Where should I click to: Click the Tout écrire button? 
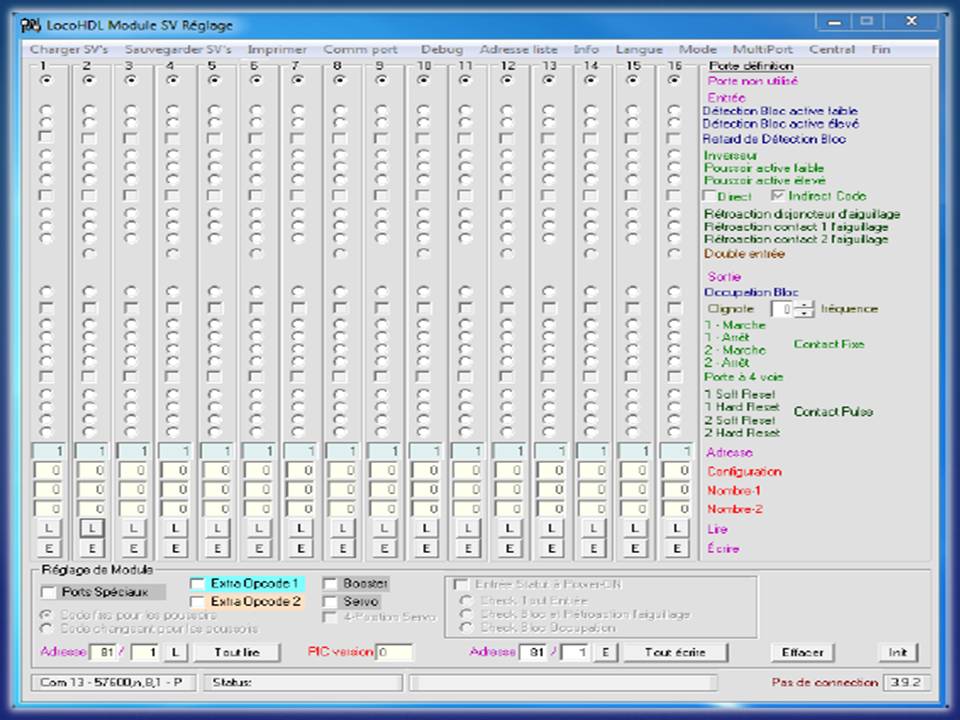(675, 653)
